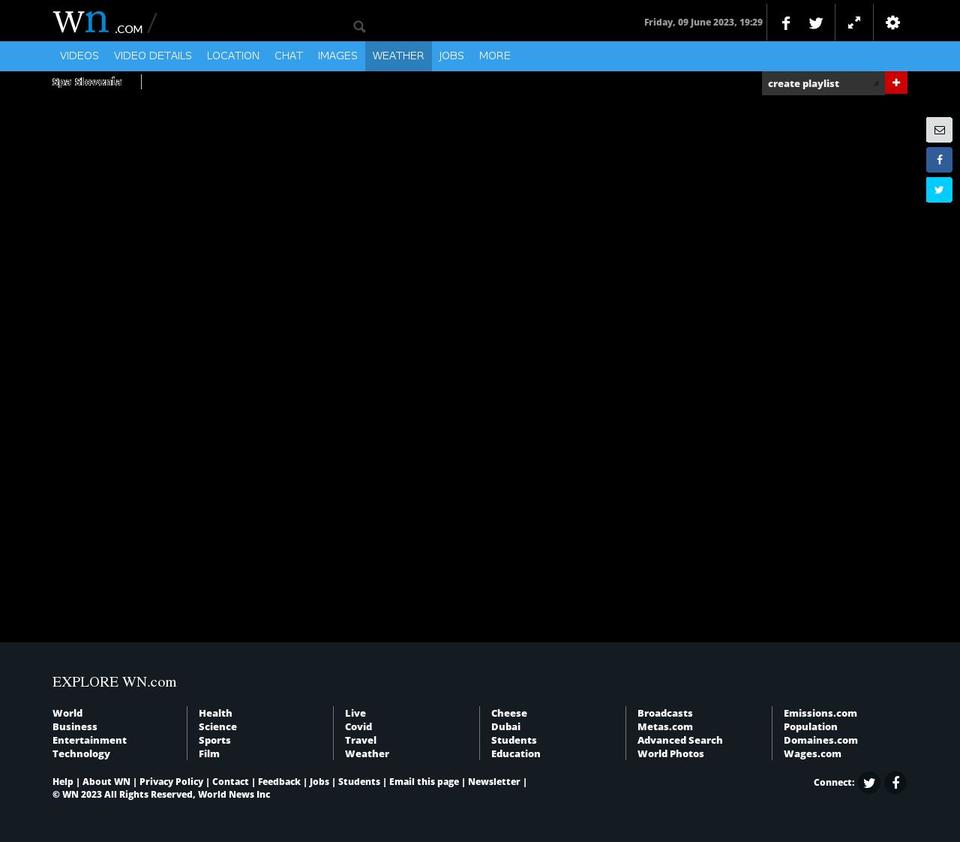Open the Location tab

[x=233, y=56]
